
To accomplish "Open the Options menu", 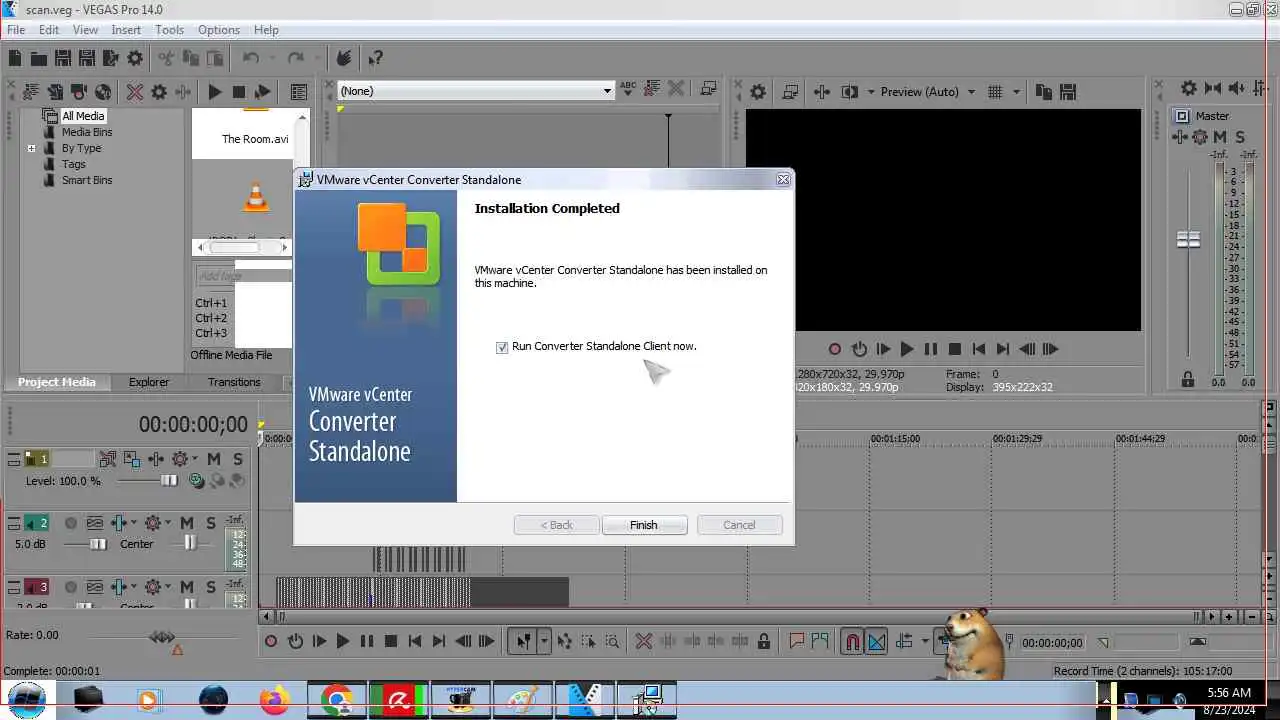I will pos(218,30).
